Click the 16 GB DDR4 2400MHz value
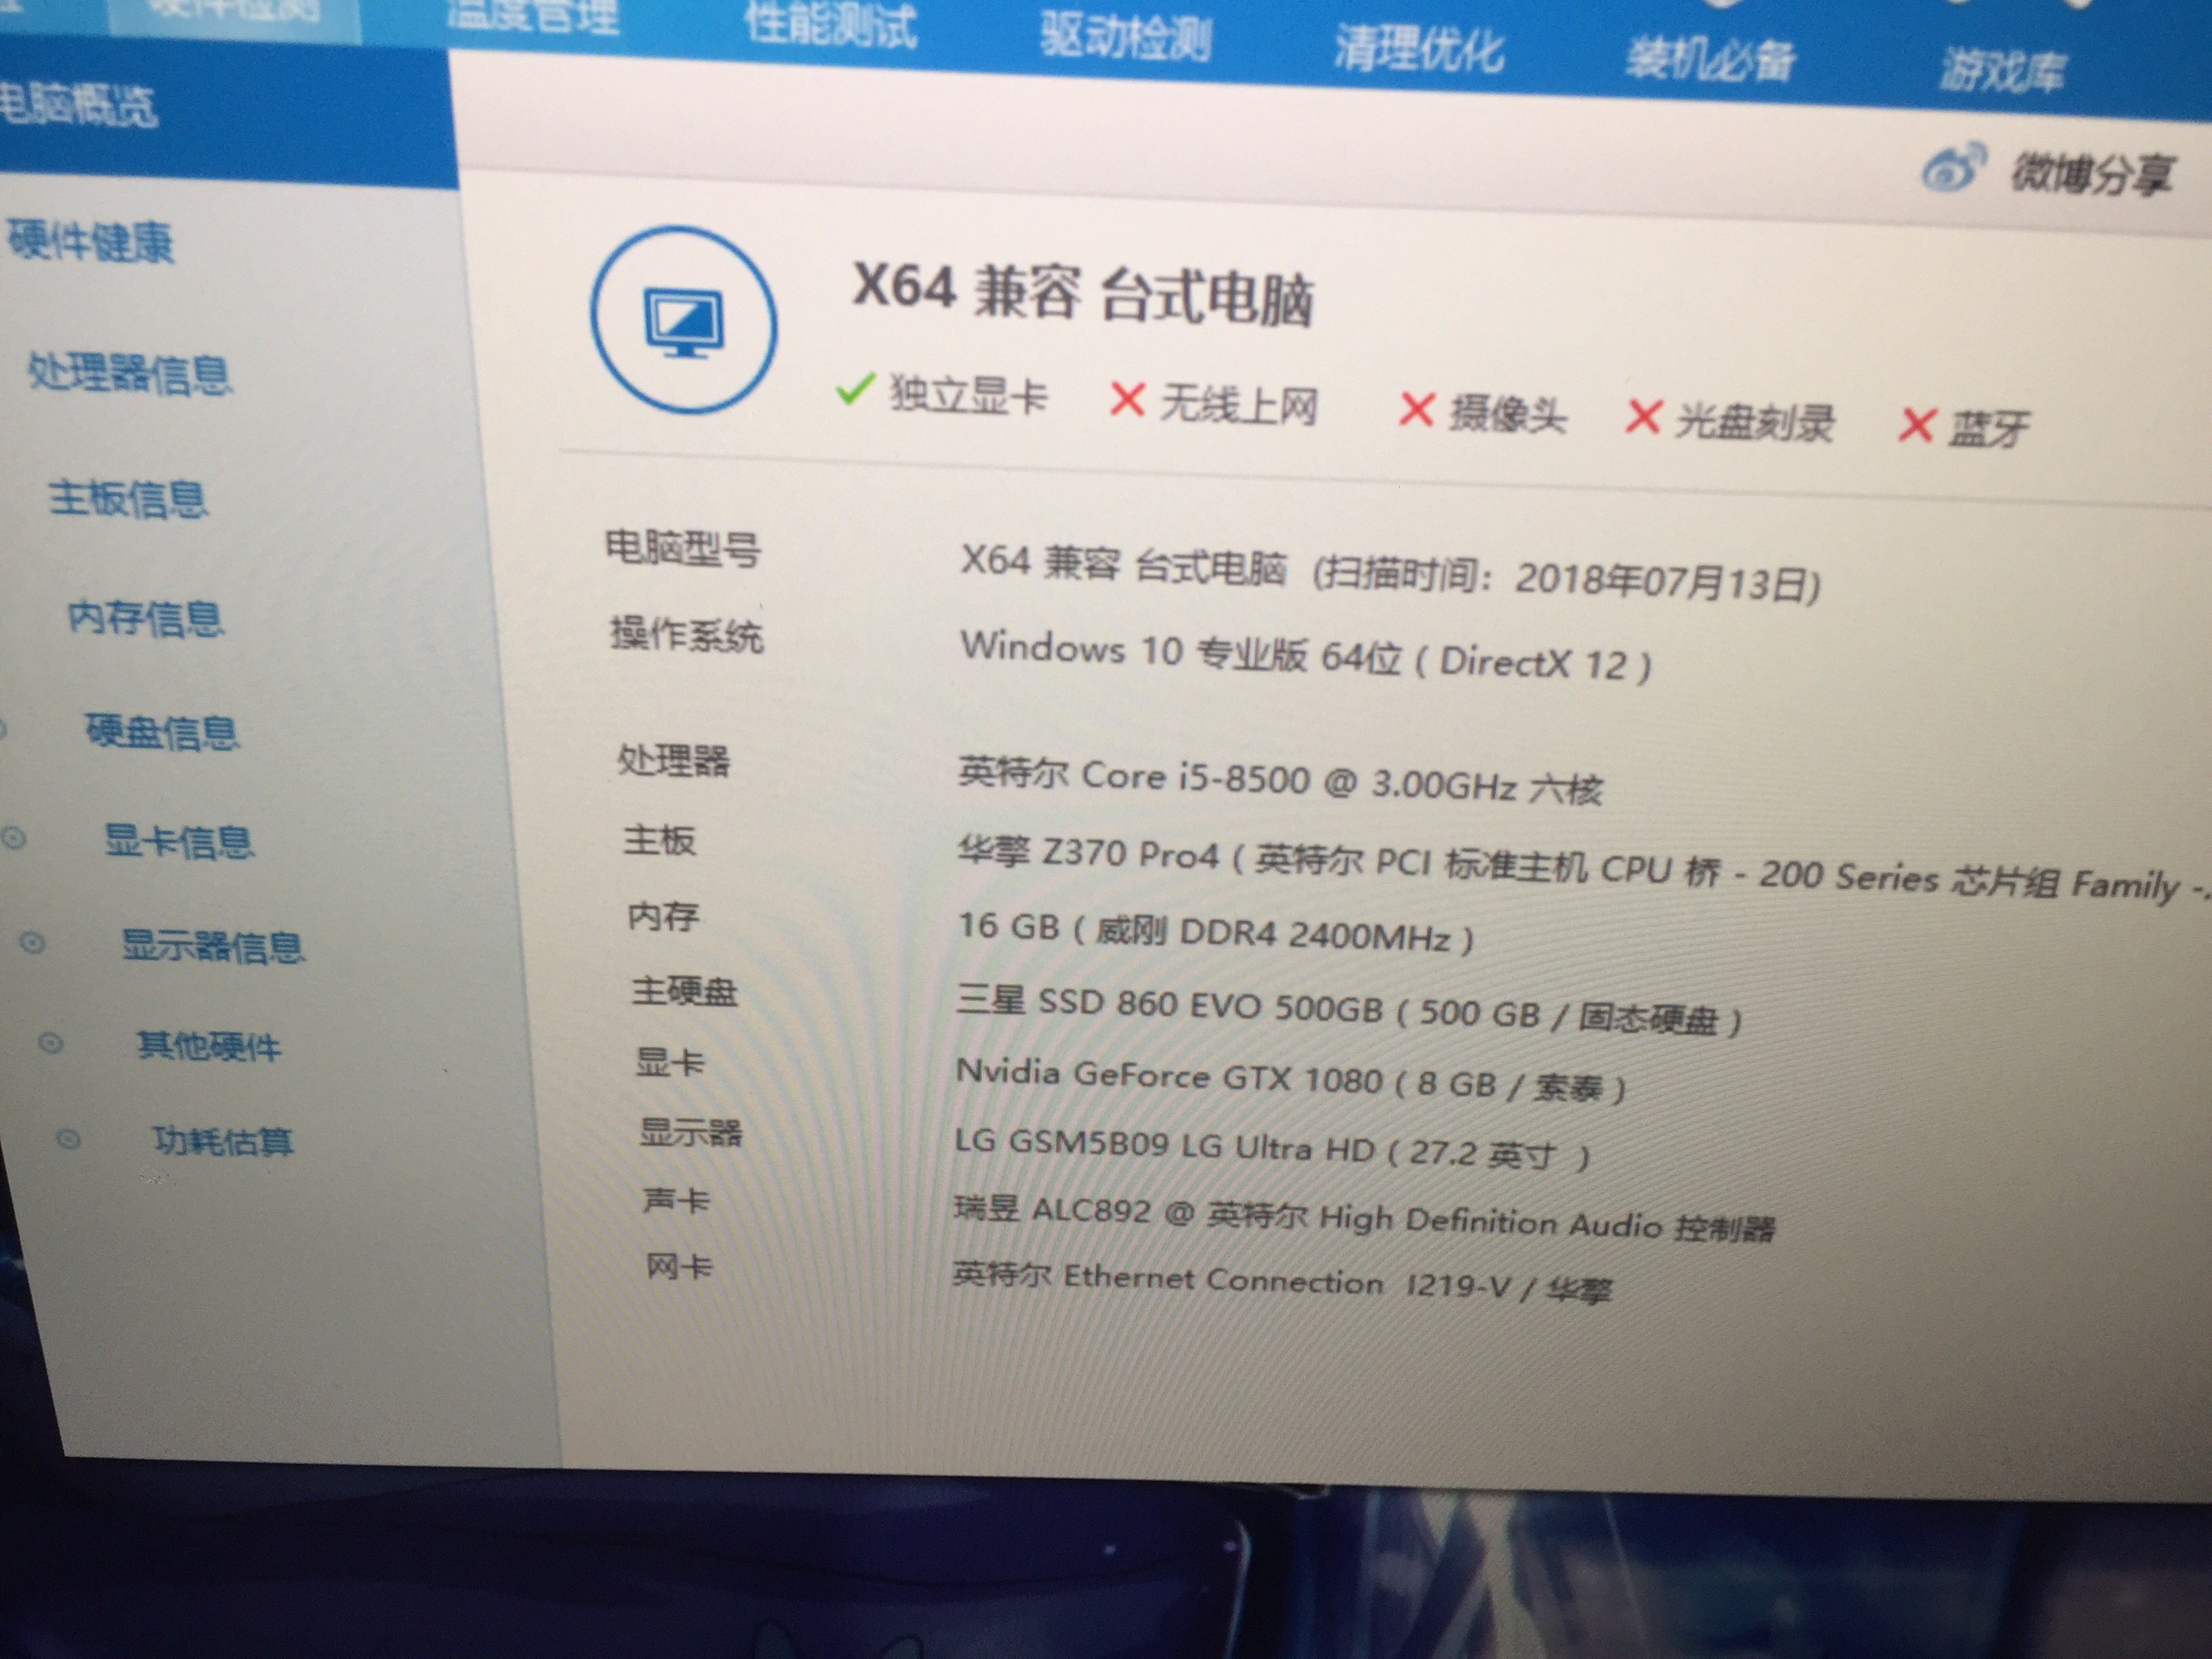The image size is (2212, 1659). point(1217,933)
